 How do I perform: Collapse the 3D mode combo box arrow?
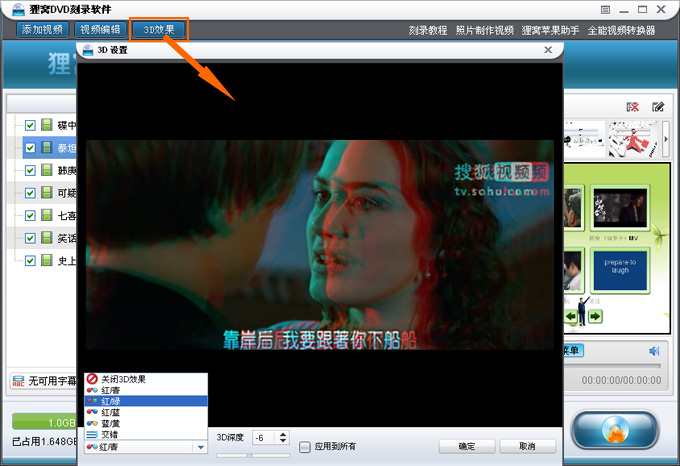click(x=200, y=447)
